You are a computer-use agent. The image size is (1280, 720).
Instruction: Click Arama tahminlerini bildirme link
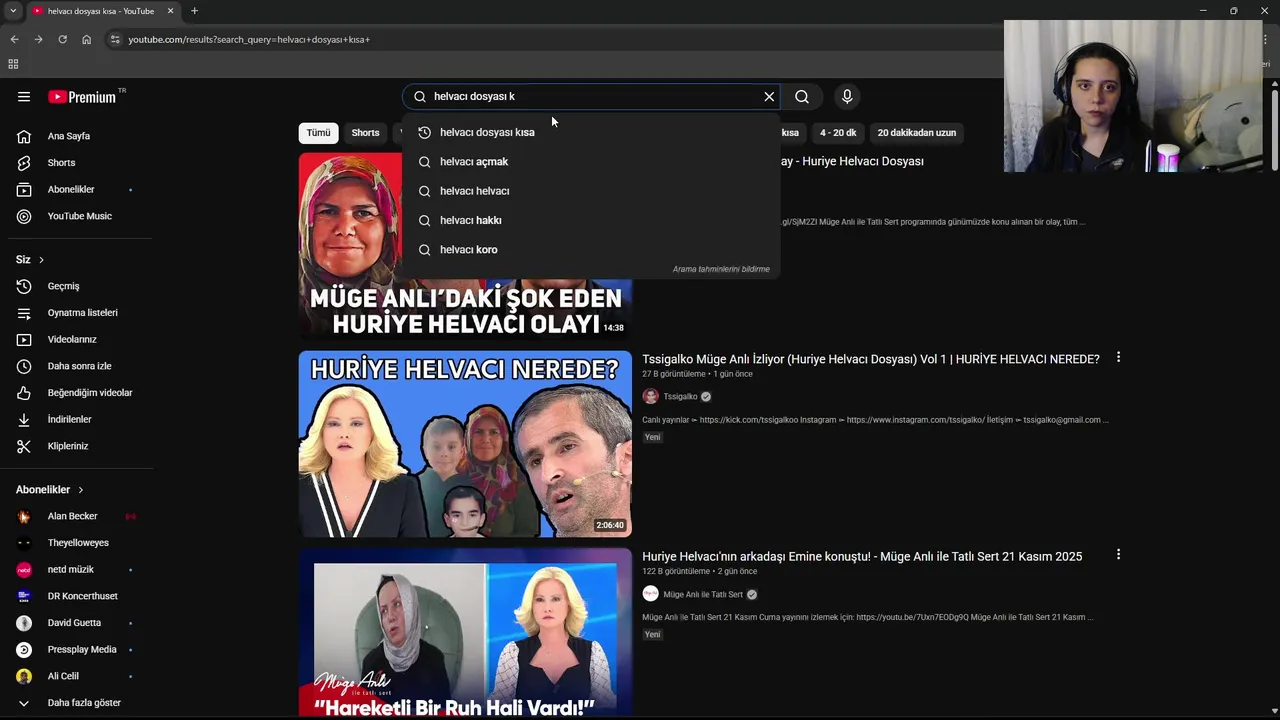(721, 269)
